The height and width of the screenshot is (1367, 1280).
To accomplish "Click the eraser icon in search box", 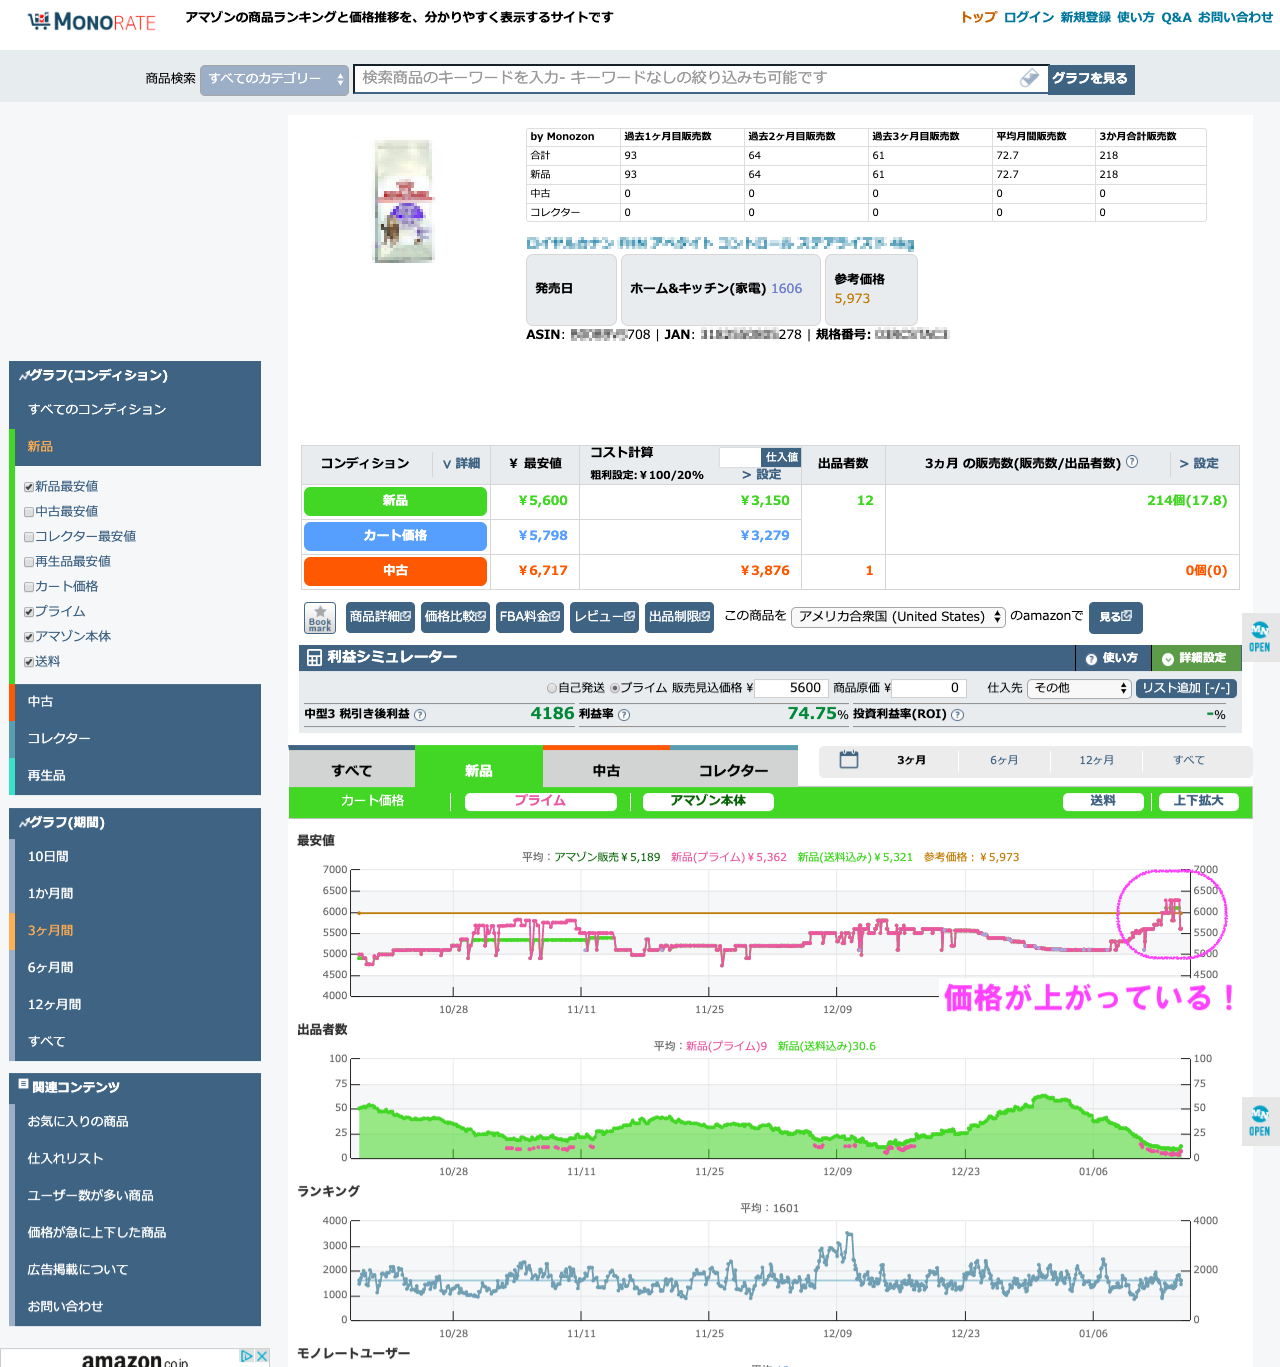I will coord(1029,78).
